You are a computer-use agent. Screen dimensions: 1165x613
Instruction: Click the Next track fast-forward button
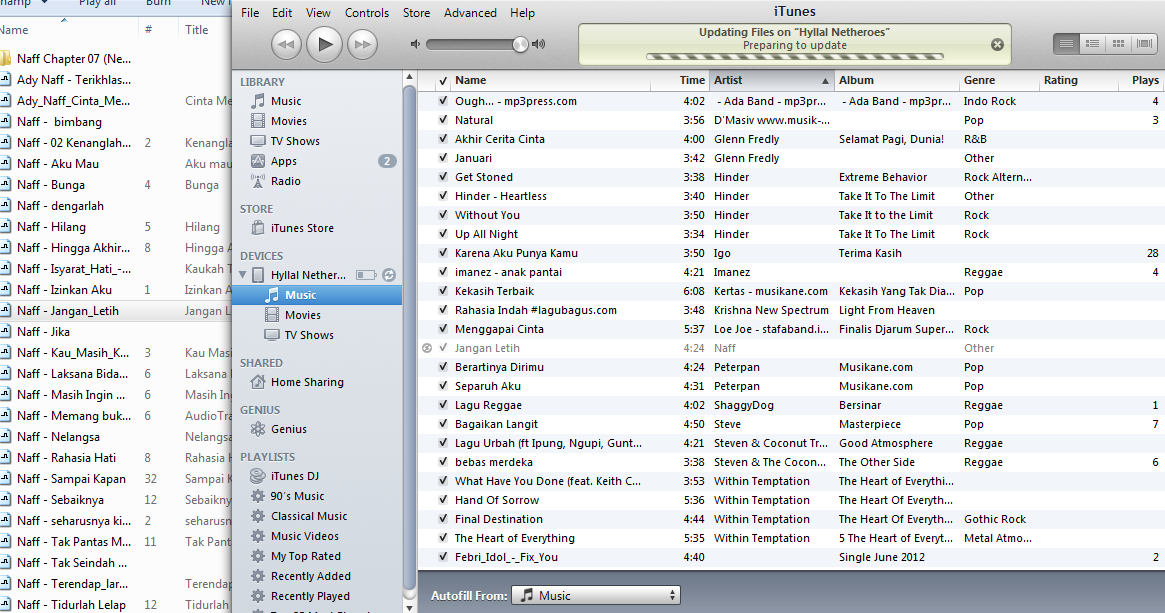pyautogui.click(x=363, y=45)
